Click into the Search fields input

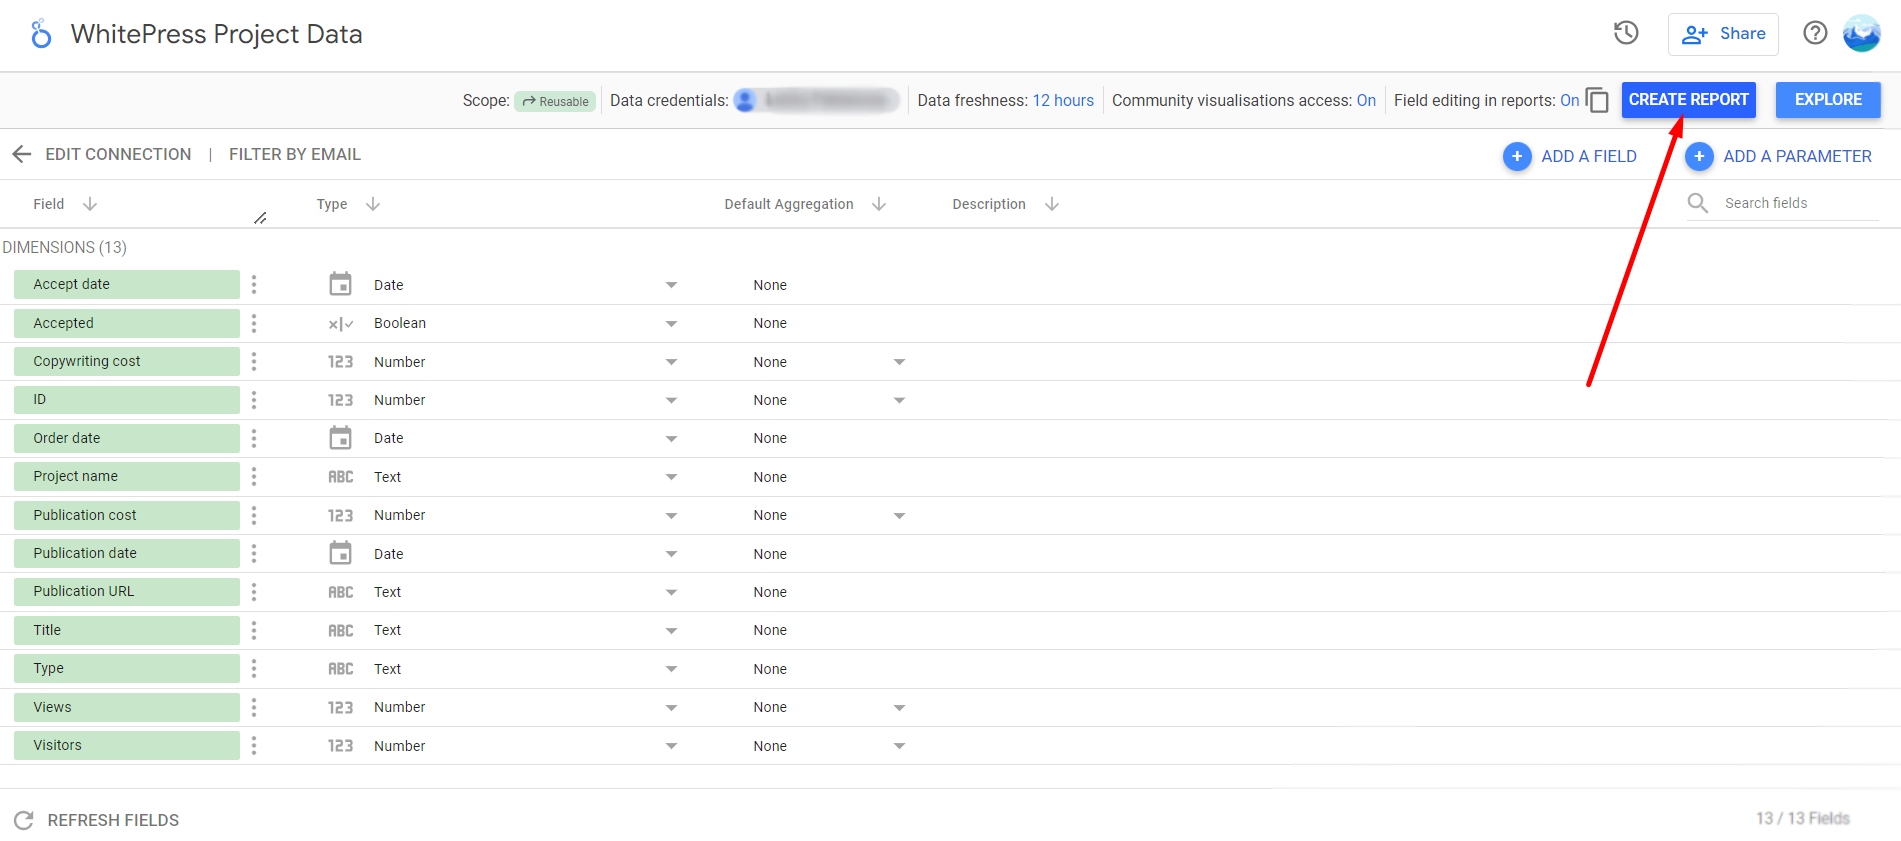coord(1800,203)
